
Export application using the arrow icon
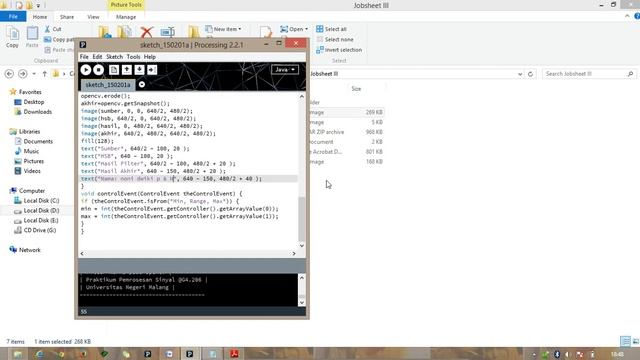(x=152, y=70)
